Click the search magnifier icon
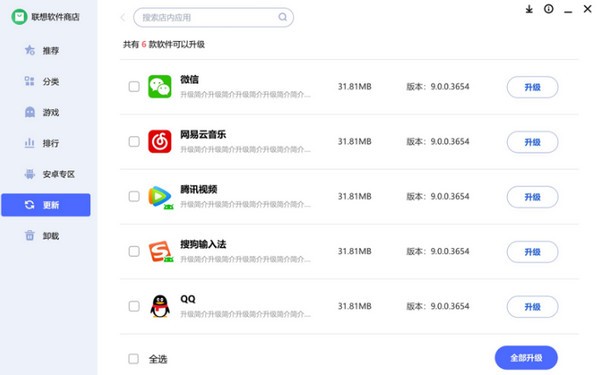Image resolution: width=600 pixels, height=375 pixels. (x=282, y=17)
